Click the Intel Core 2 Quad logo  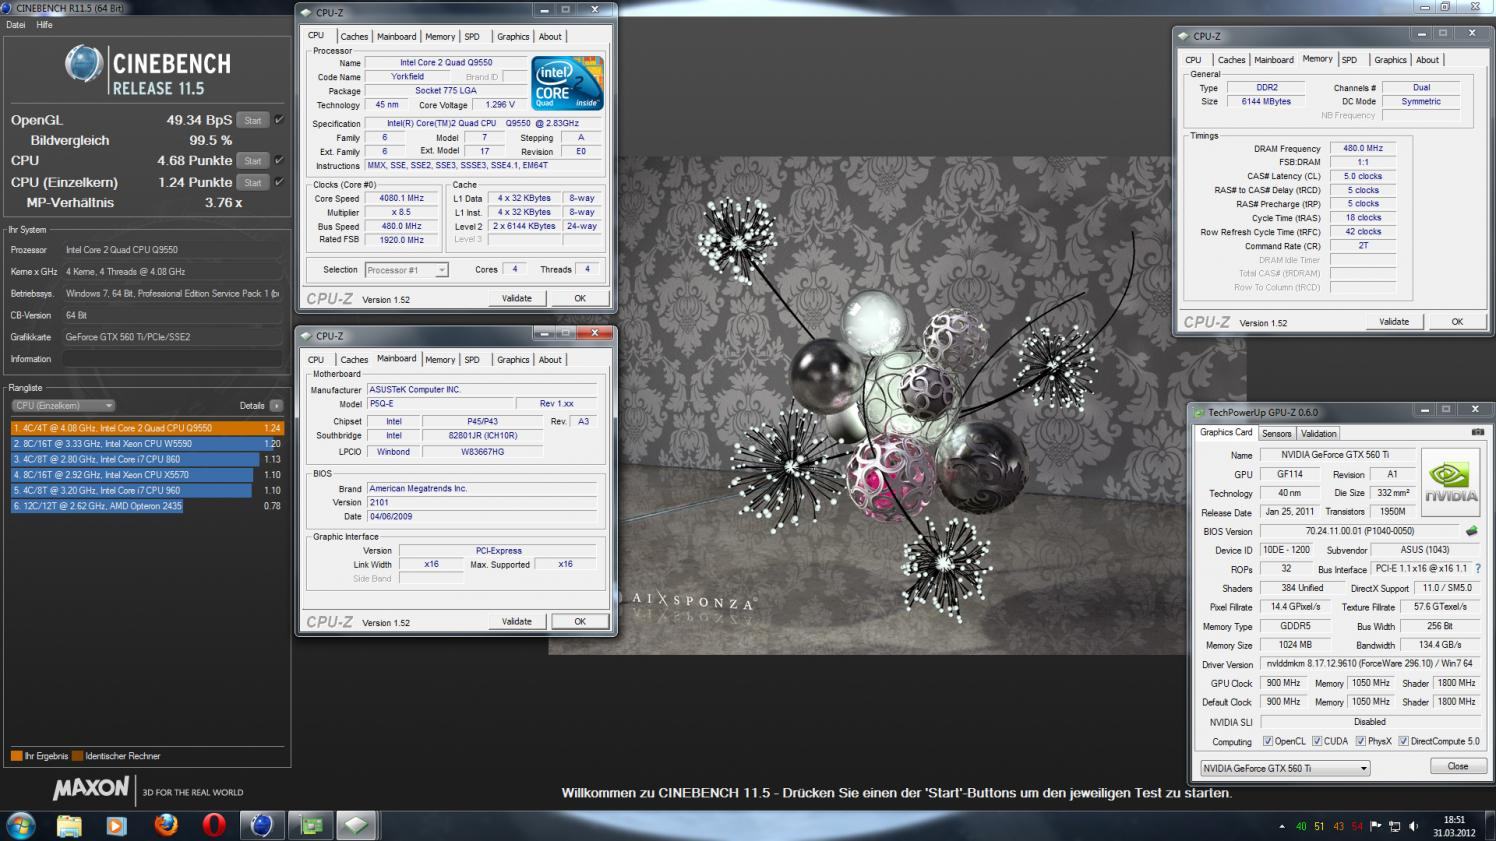pyautogui.click(x=567, y=83)
